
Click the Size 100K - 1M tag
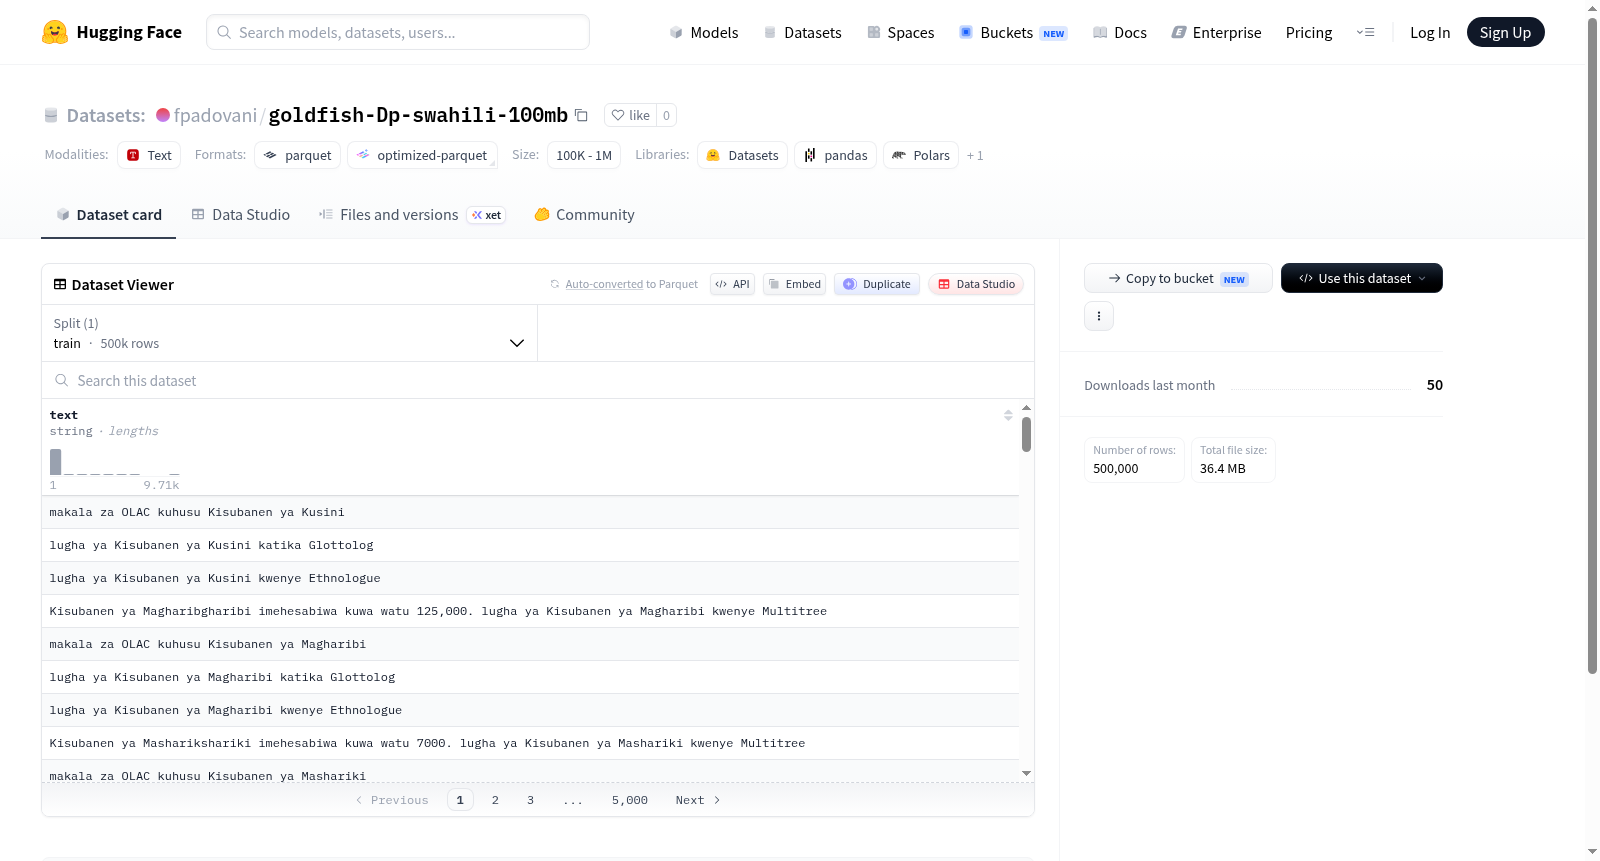(x=584, y=155)
